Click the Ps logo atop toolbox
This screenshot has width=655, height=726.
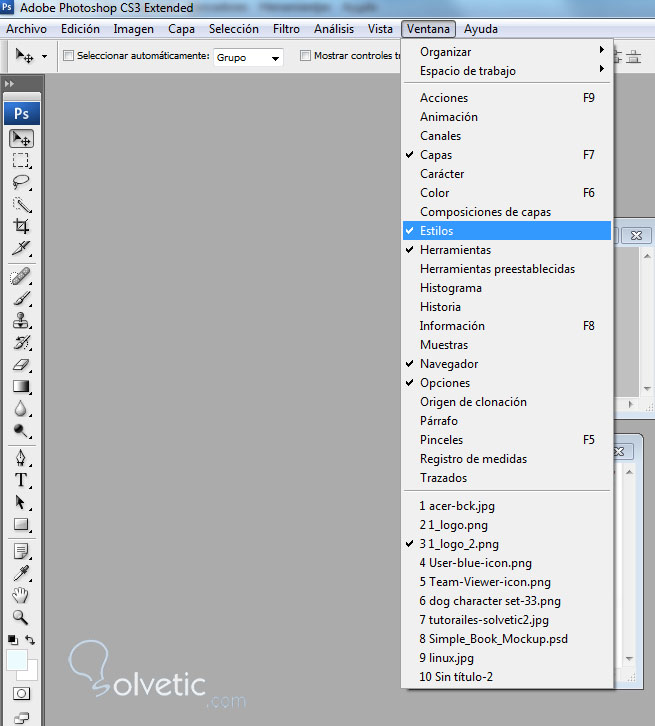[x=22, y=113]
